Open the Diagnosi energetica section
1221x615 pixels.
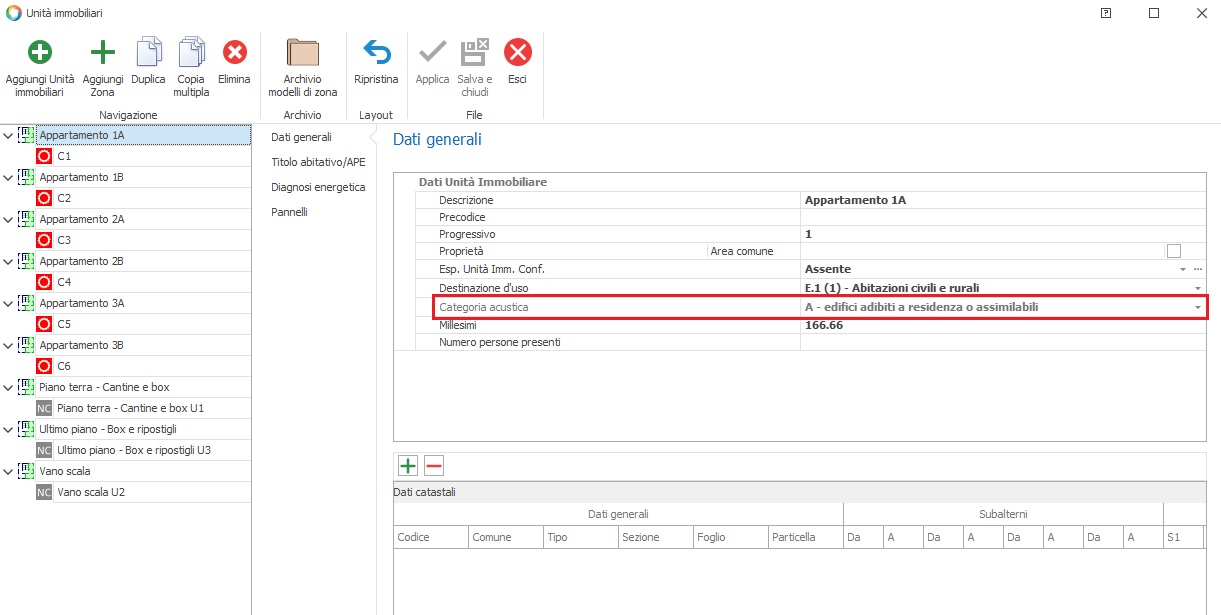coord(318,187)
